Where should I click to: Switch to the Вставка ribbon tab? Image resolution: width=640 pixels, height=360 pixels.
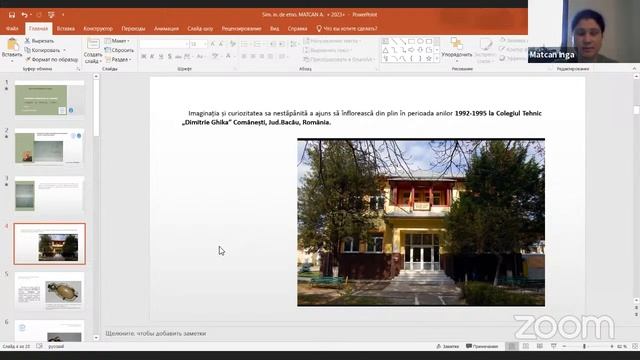[x=66, y=29]
